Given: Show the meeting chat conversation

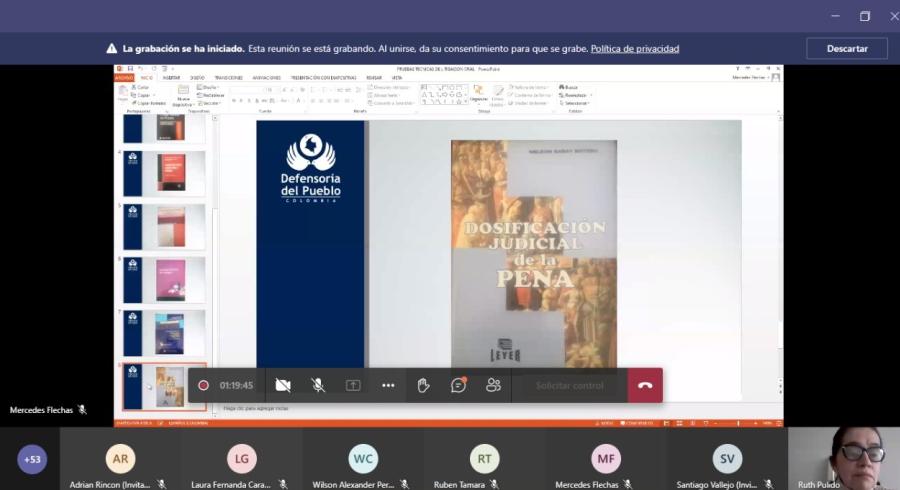Looking at the screenshot, I should pyautogui.click(x=458, y=385).
